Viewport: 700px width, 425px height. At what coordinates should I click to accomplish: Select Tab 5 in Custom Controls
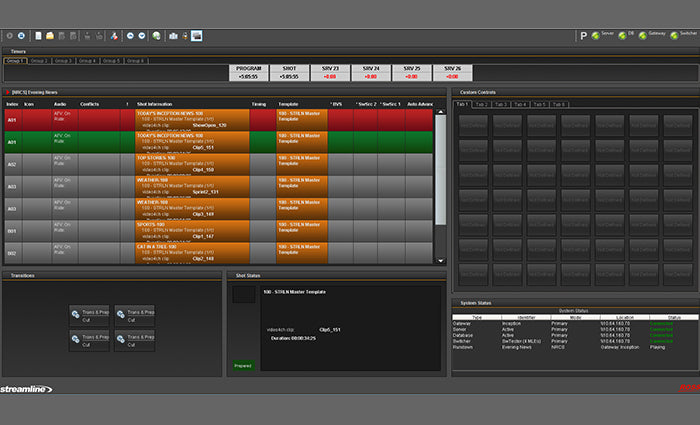pyautogui.click(x=539, y=104)
